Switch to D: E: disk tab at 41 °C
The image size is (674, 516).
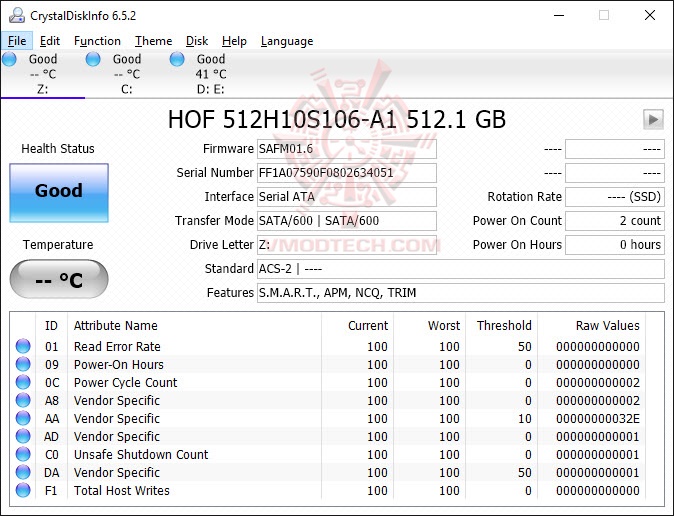click(x=210, y=74)
